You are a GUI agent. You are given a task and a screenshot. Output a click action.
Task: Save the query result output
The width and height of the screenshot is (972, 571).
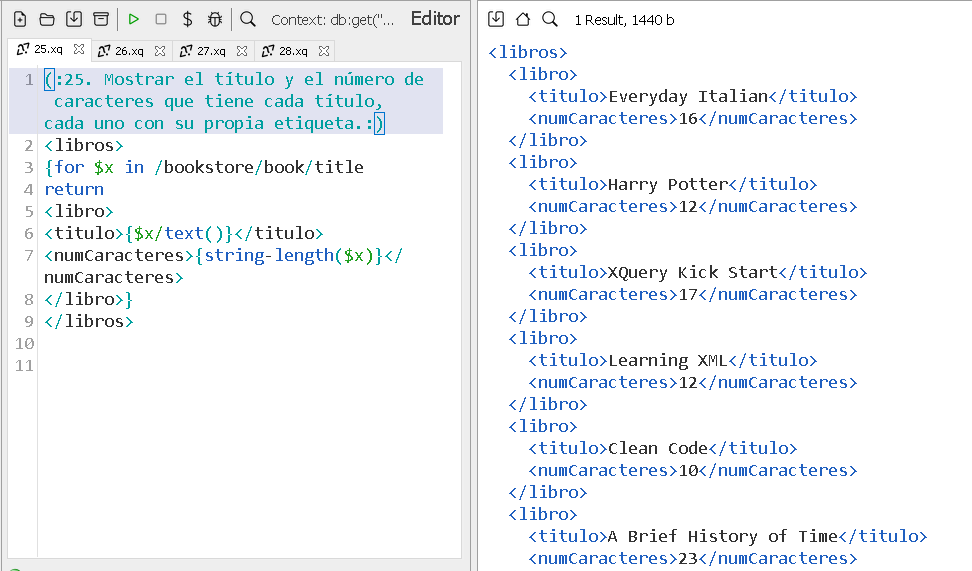coord(496,19)
